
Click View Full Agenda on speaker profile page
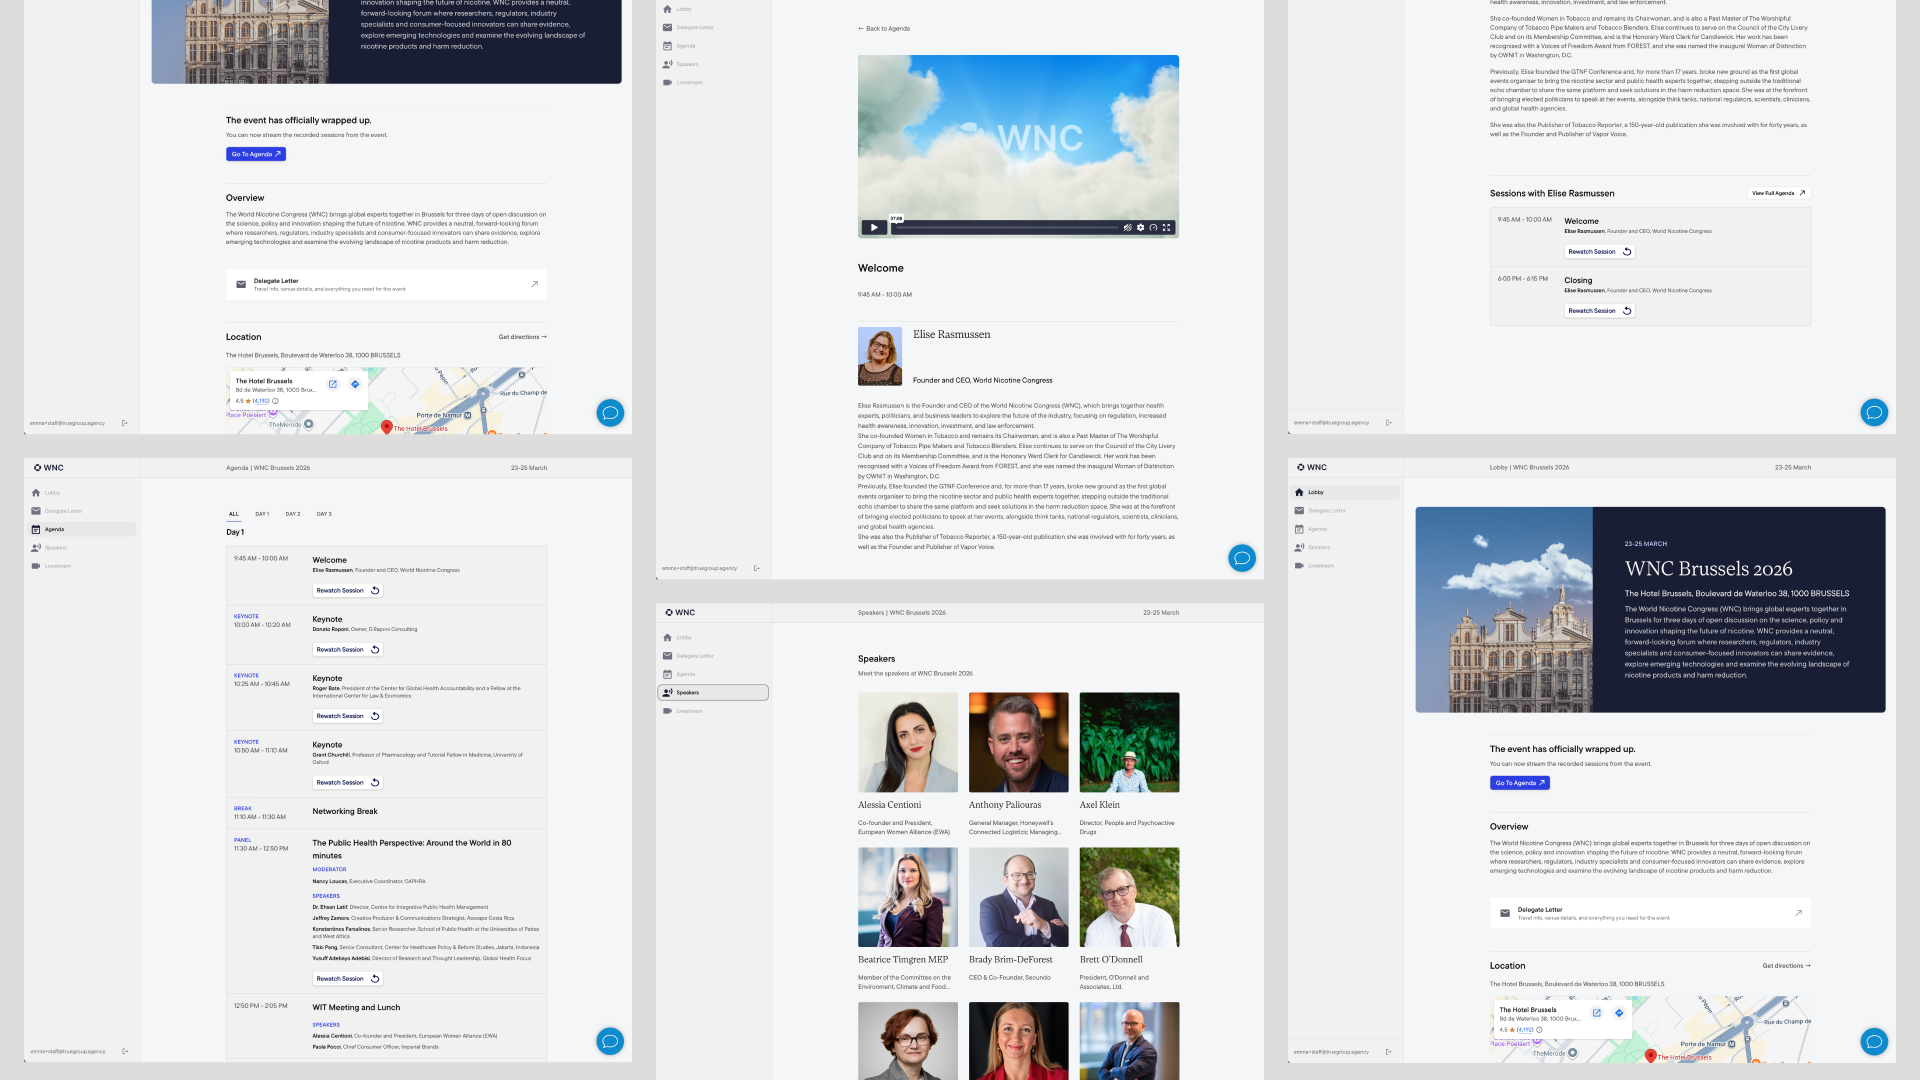(1779, 193)
